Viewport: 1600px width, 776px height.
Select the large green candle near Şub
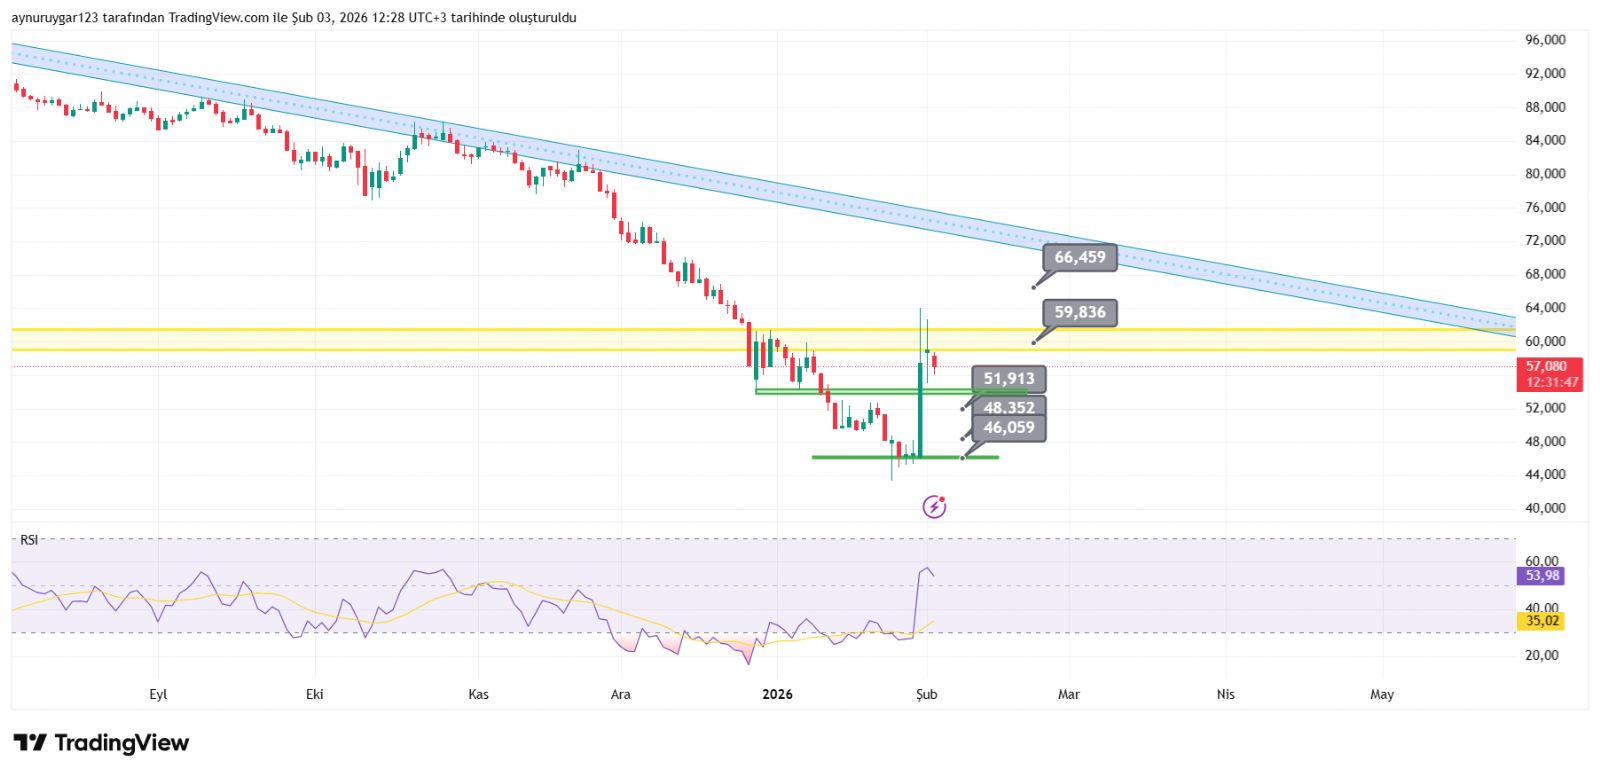point(920,410)
